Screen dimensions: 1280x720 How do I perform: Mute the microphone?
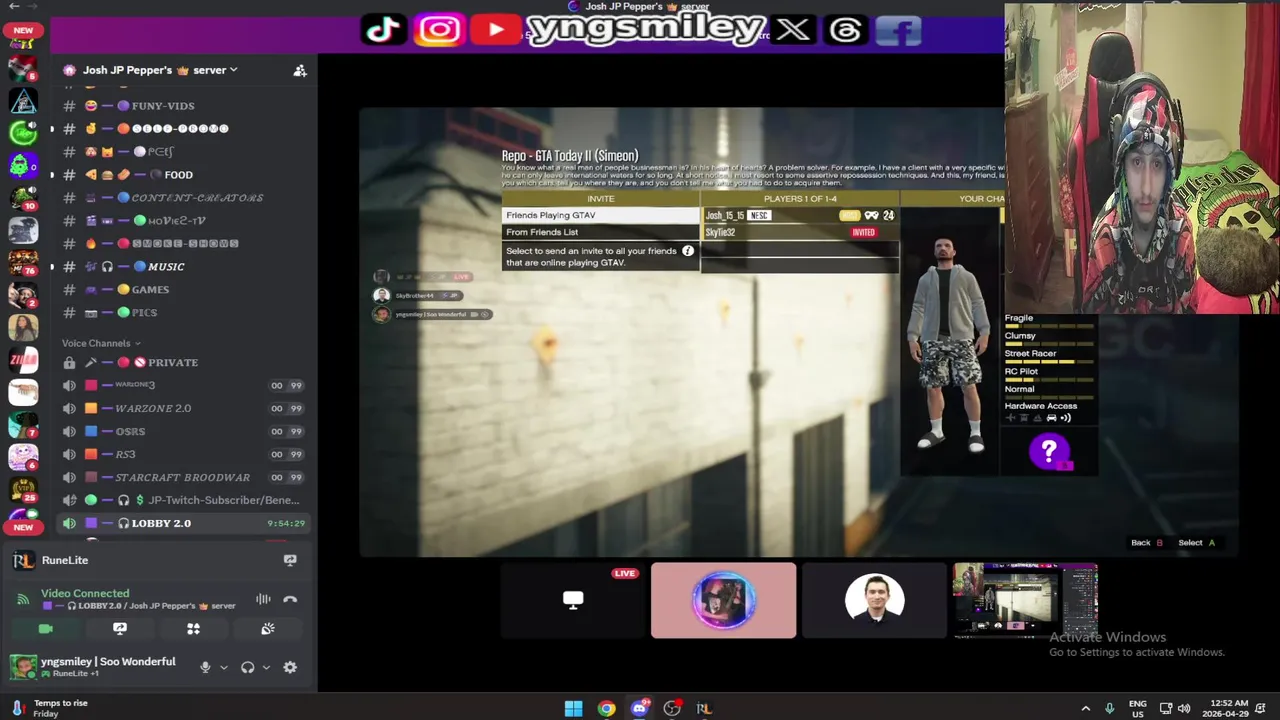[205, 668]
